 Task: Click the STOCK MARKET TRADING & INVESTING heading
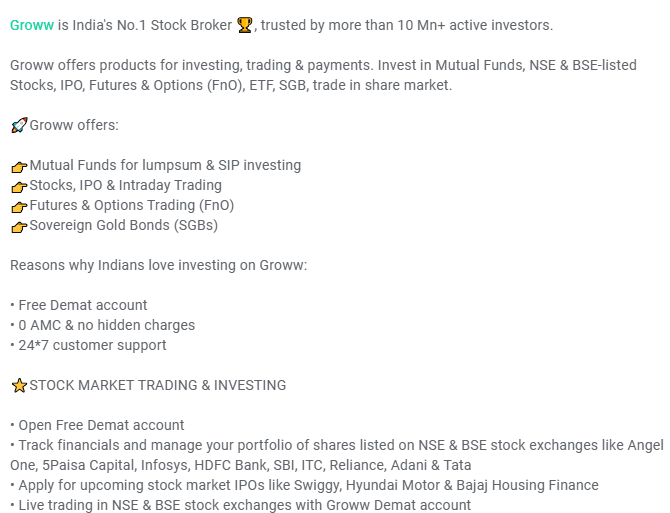[158, 385]
